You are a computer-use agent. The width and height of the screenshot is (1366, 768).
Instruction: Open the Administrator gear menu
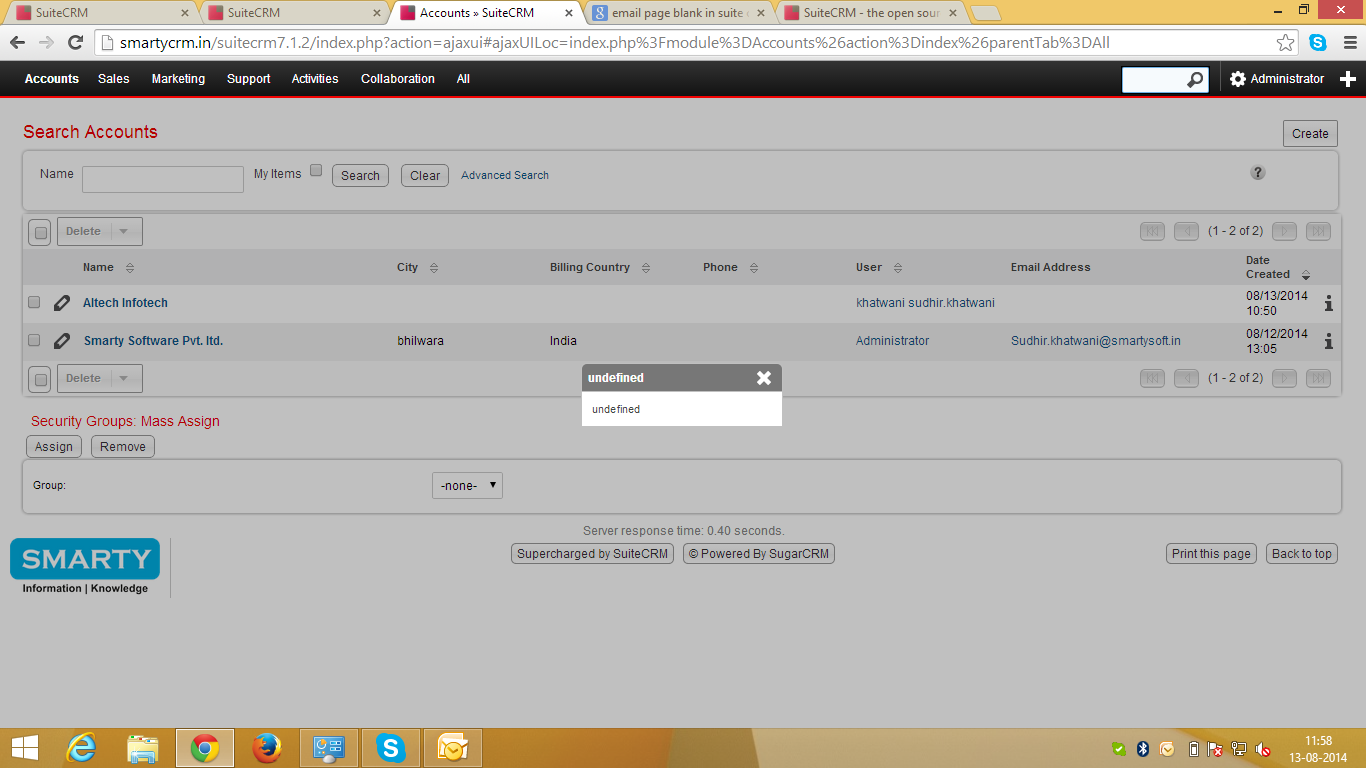(1277, 79)
